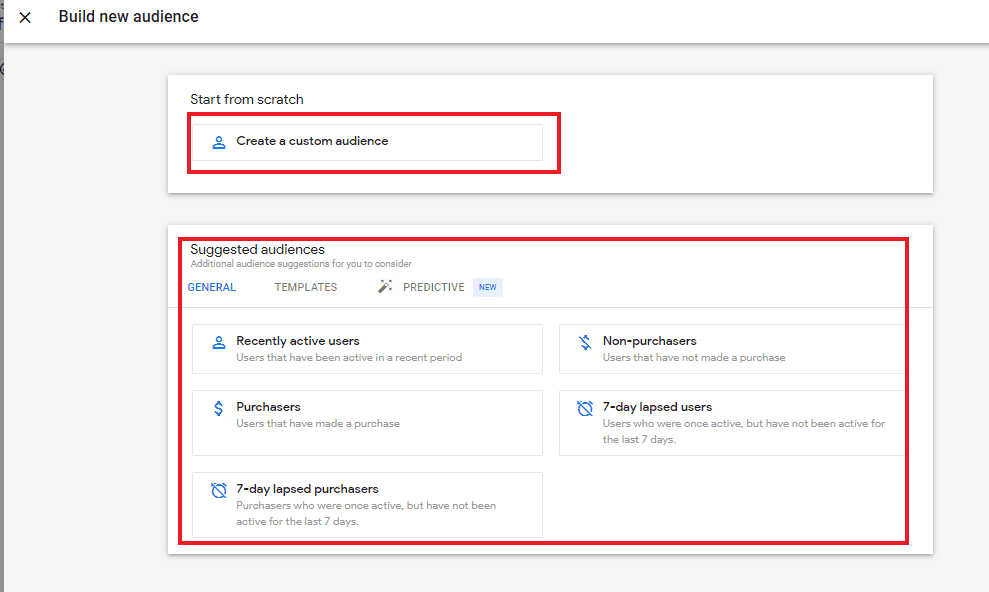Click the Start from scratch heading
This screenshot has width=989, height=592.
coord(247,100)
